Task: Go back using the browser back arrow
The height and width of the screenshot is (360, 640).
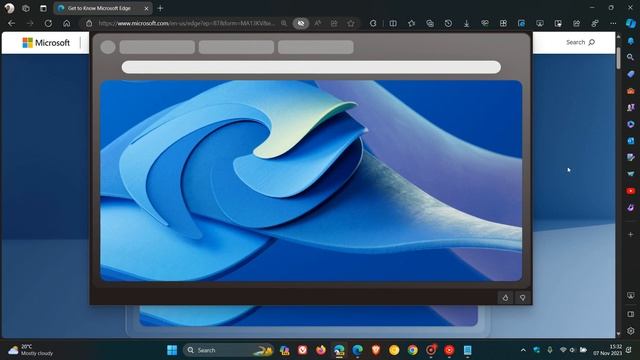Action: tap(11, 23)
